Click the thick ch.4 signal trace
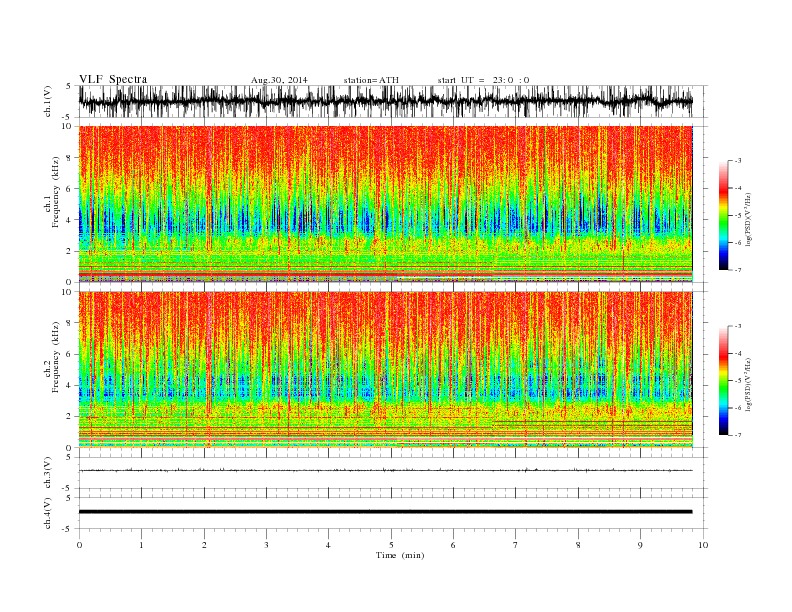This screenshot has height=612, width=792. (x=385, y=512)
